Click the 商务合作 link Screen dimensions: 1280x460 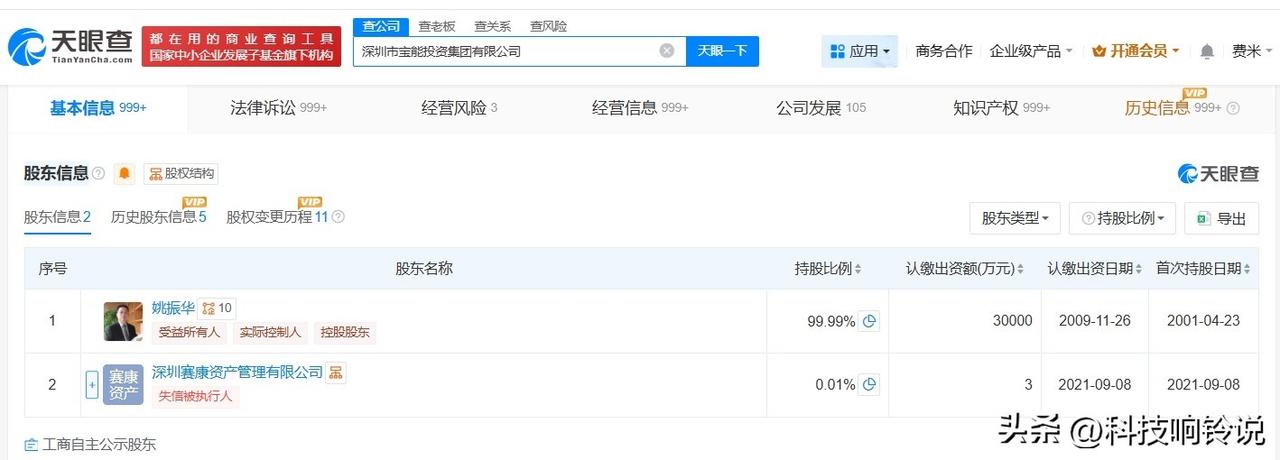point(944,51)
